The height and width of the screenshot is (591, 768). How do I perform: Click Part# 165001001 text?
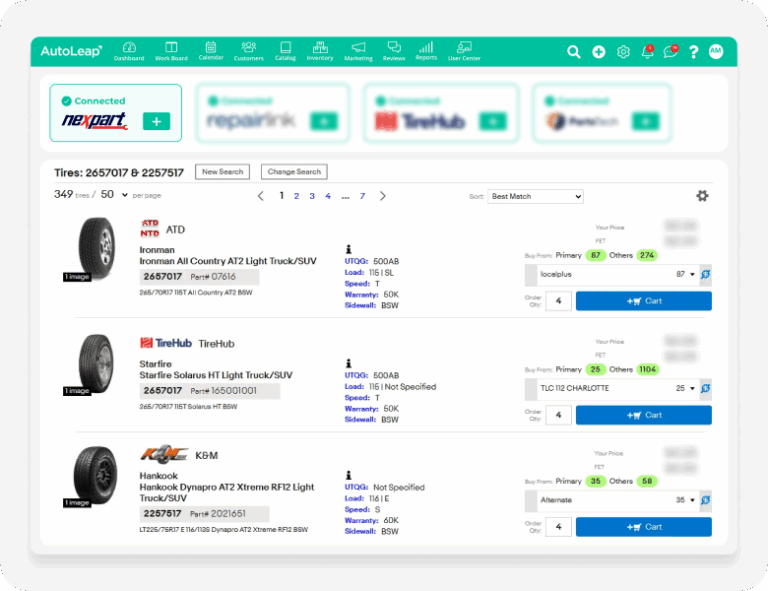pyautogui.click(x=223, y=391)
